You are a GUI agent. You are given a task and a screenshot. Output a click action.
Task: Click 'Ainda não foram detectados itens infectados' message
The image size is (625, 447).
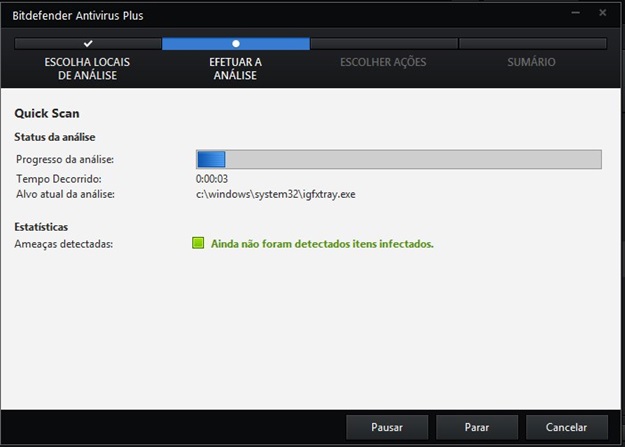(322, 244)
